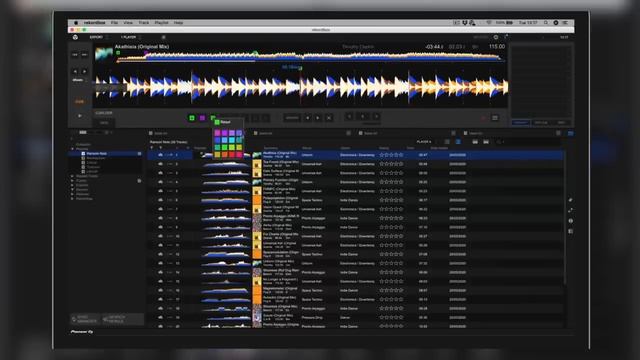Toggle the sub-browser icon on right sidebar
640x360 pixels.
tap(570, 231)
